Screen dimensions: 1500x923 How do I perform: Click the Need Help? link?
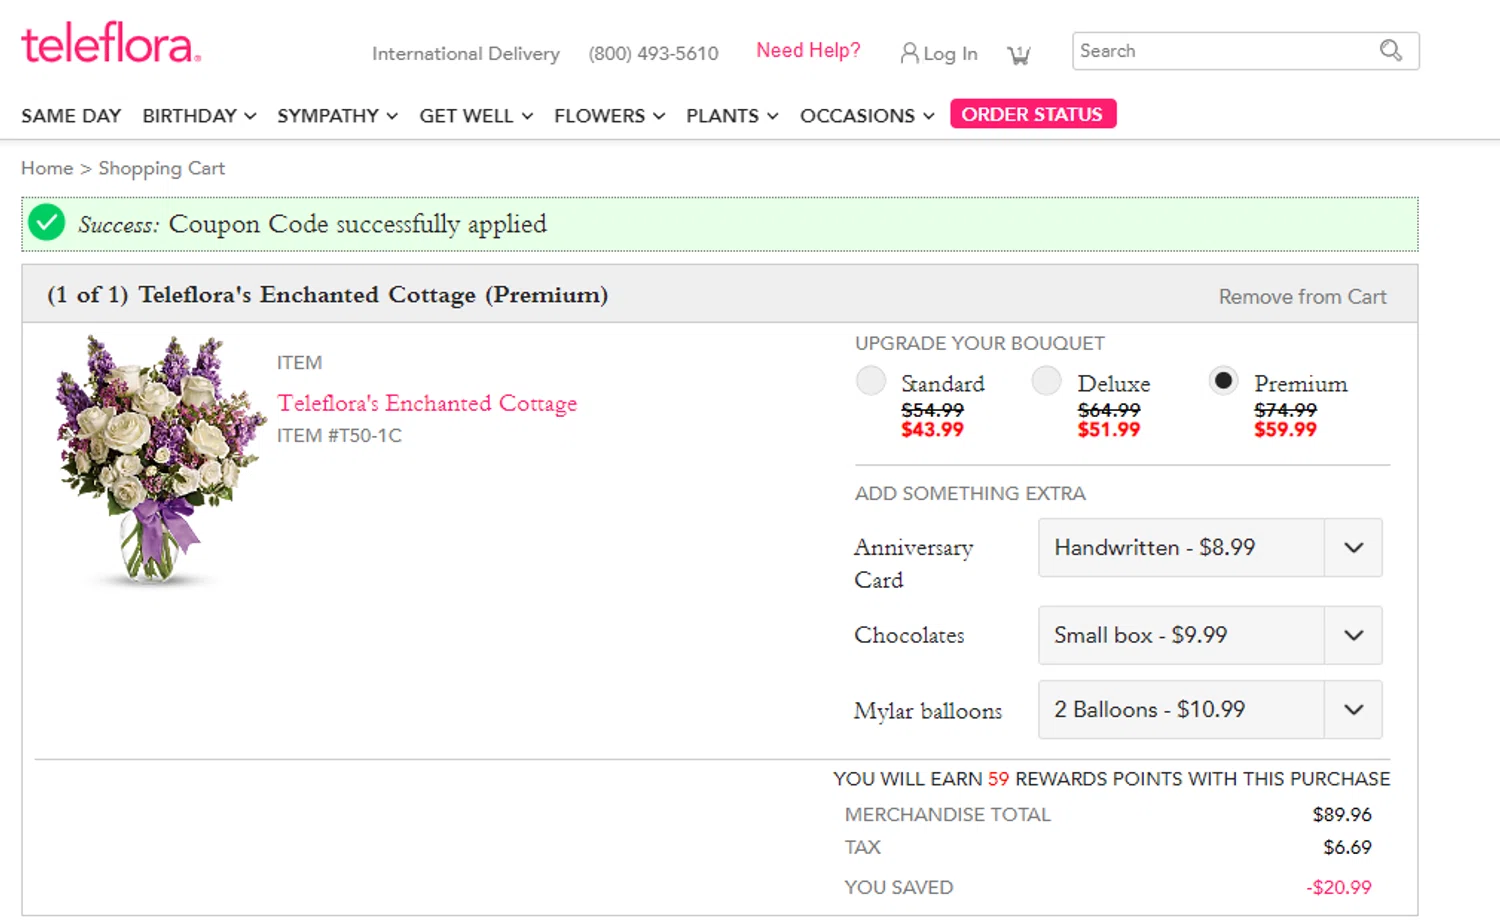pos(808,50)
